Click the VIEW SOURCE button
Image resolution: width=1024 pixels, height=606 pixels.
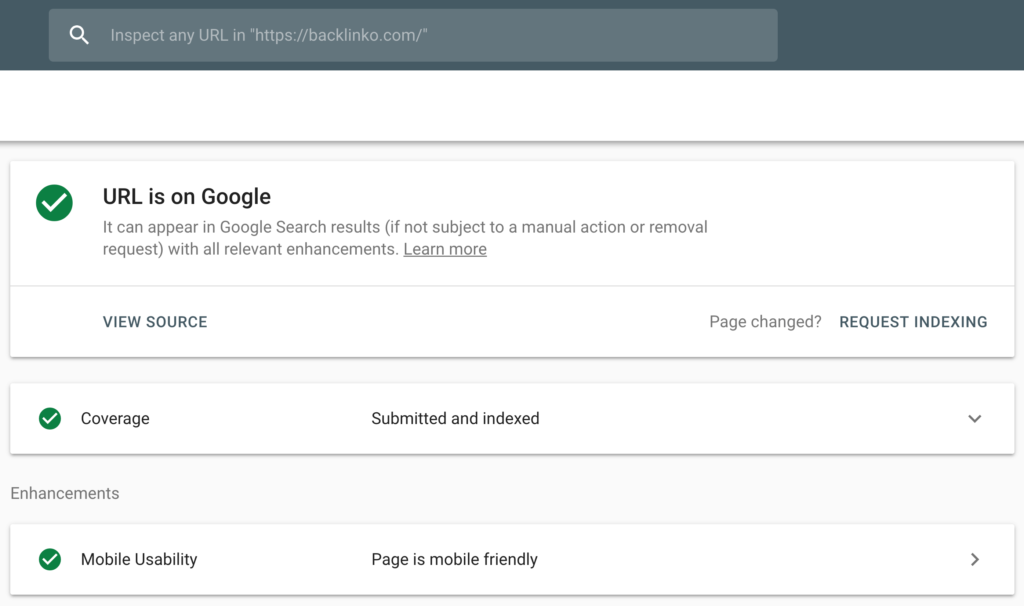click(155, 322)
